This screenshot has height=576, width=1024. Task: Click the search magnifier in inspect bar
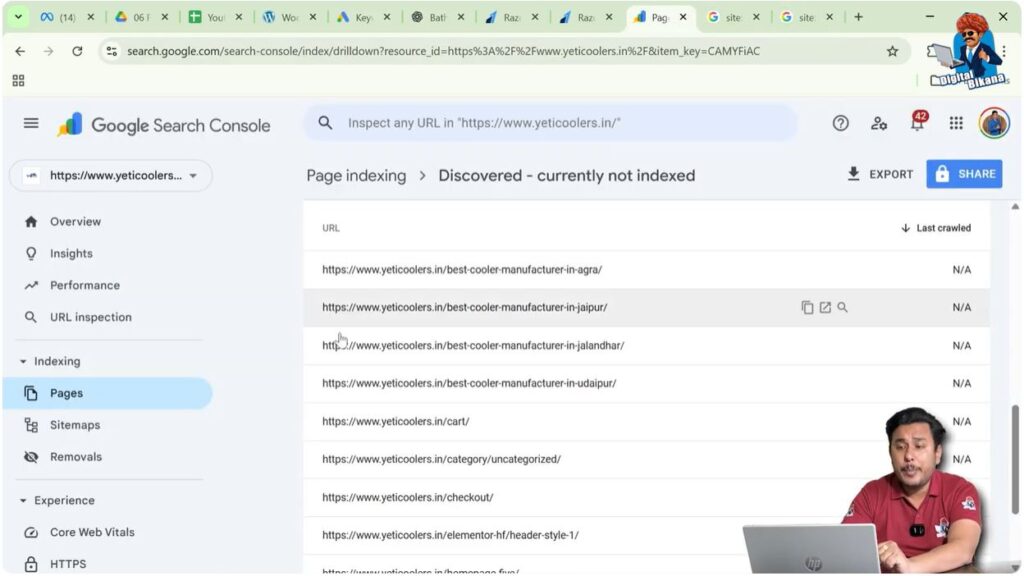325,123
